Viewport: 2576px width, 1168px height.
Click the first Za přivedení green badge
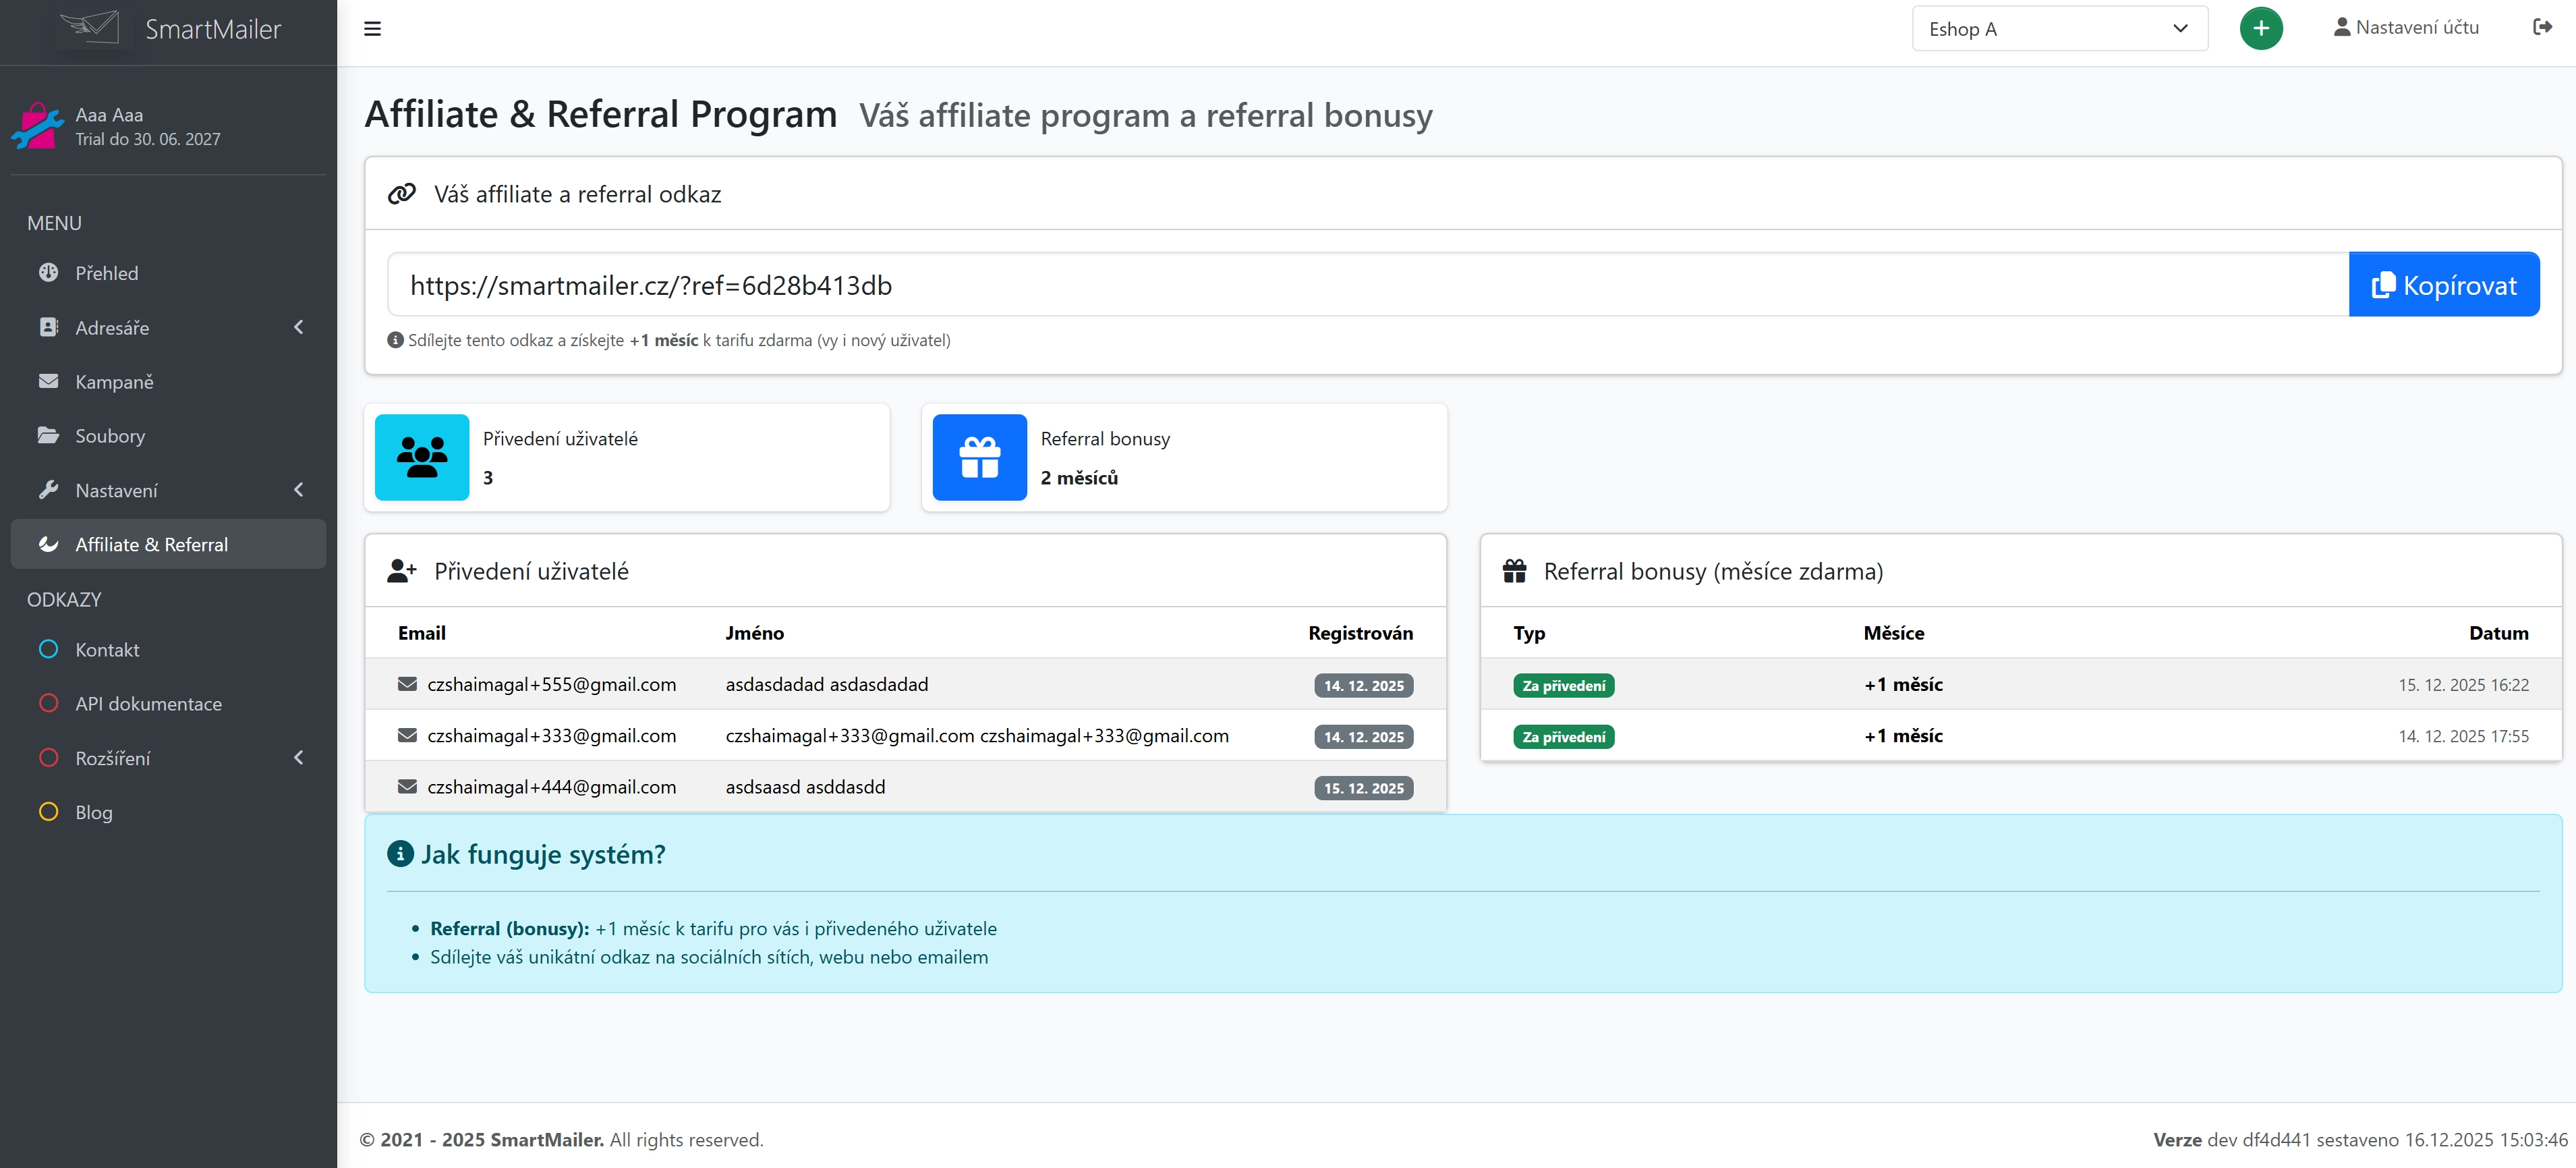pyautogui.click(x=1563, y=686)
